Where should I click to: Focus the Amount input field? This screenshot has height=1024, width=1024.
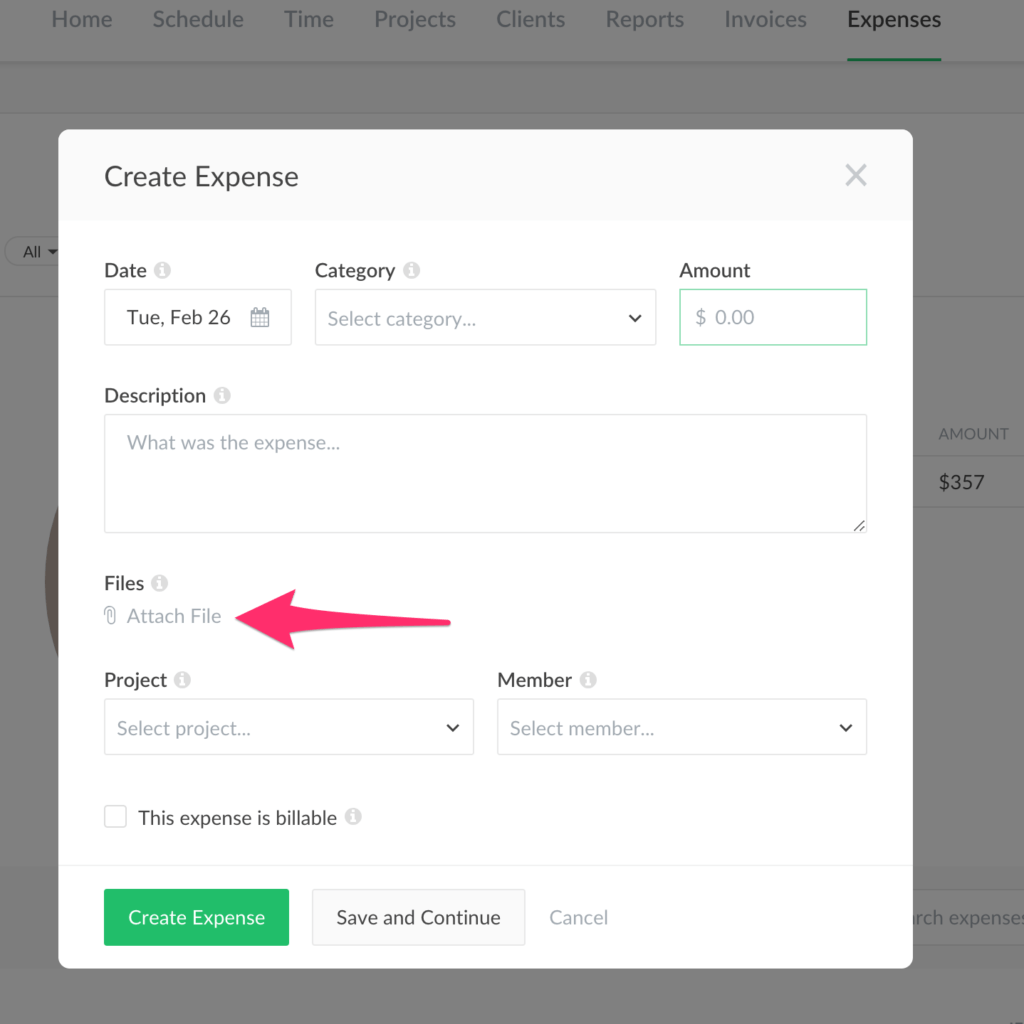point(772,317)
